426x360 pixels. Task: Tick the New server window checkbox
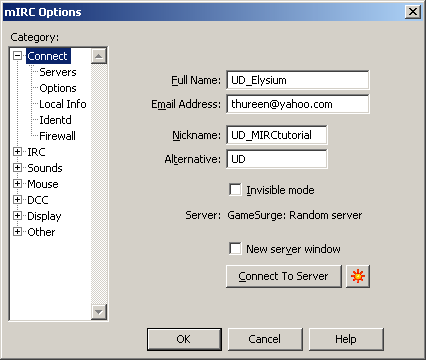click(235, 249)
